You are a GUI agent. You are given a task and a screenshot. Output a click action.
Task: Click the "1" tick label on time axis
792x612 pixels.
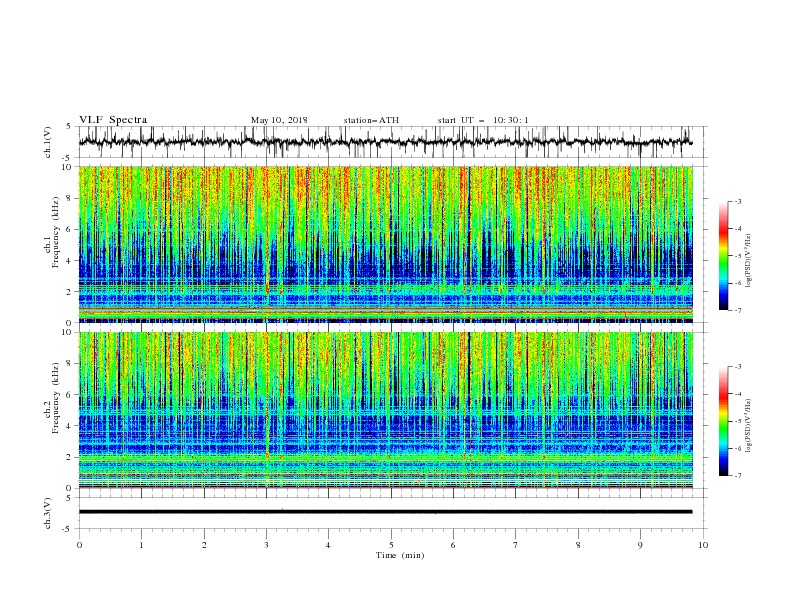141,545
